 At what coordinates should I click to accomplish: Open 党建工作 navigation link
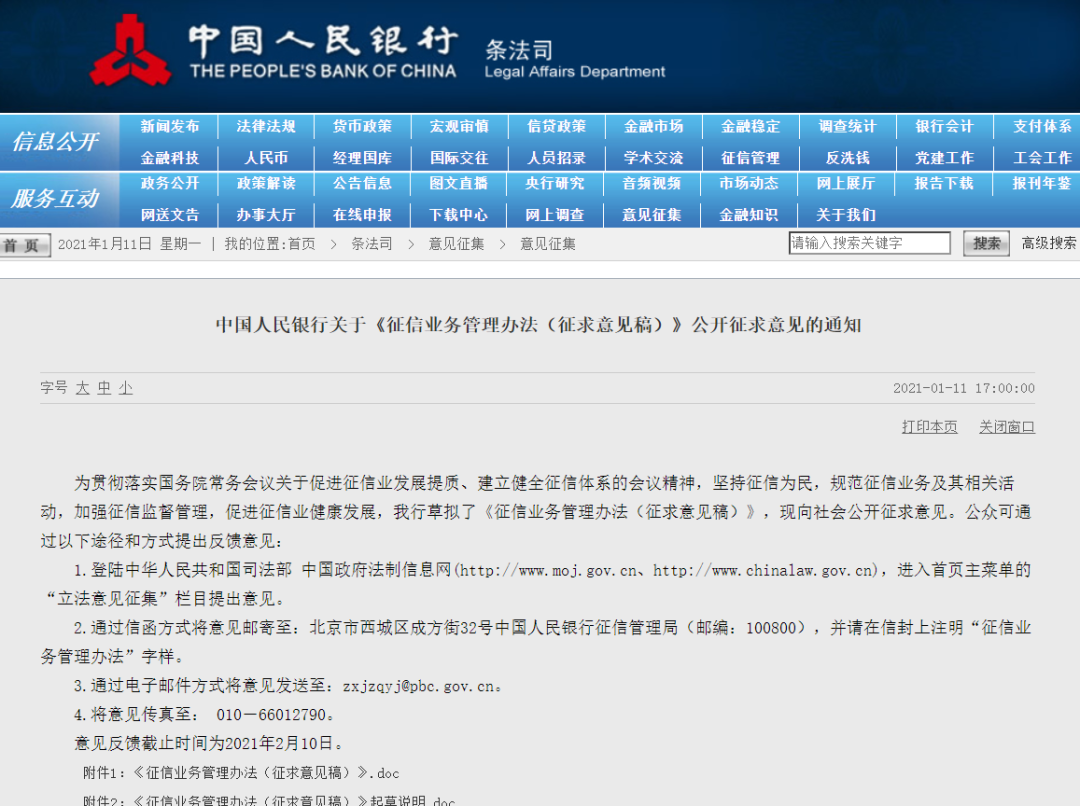point(944,158)
